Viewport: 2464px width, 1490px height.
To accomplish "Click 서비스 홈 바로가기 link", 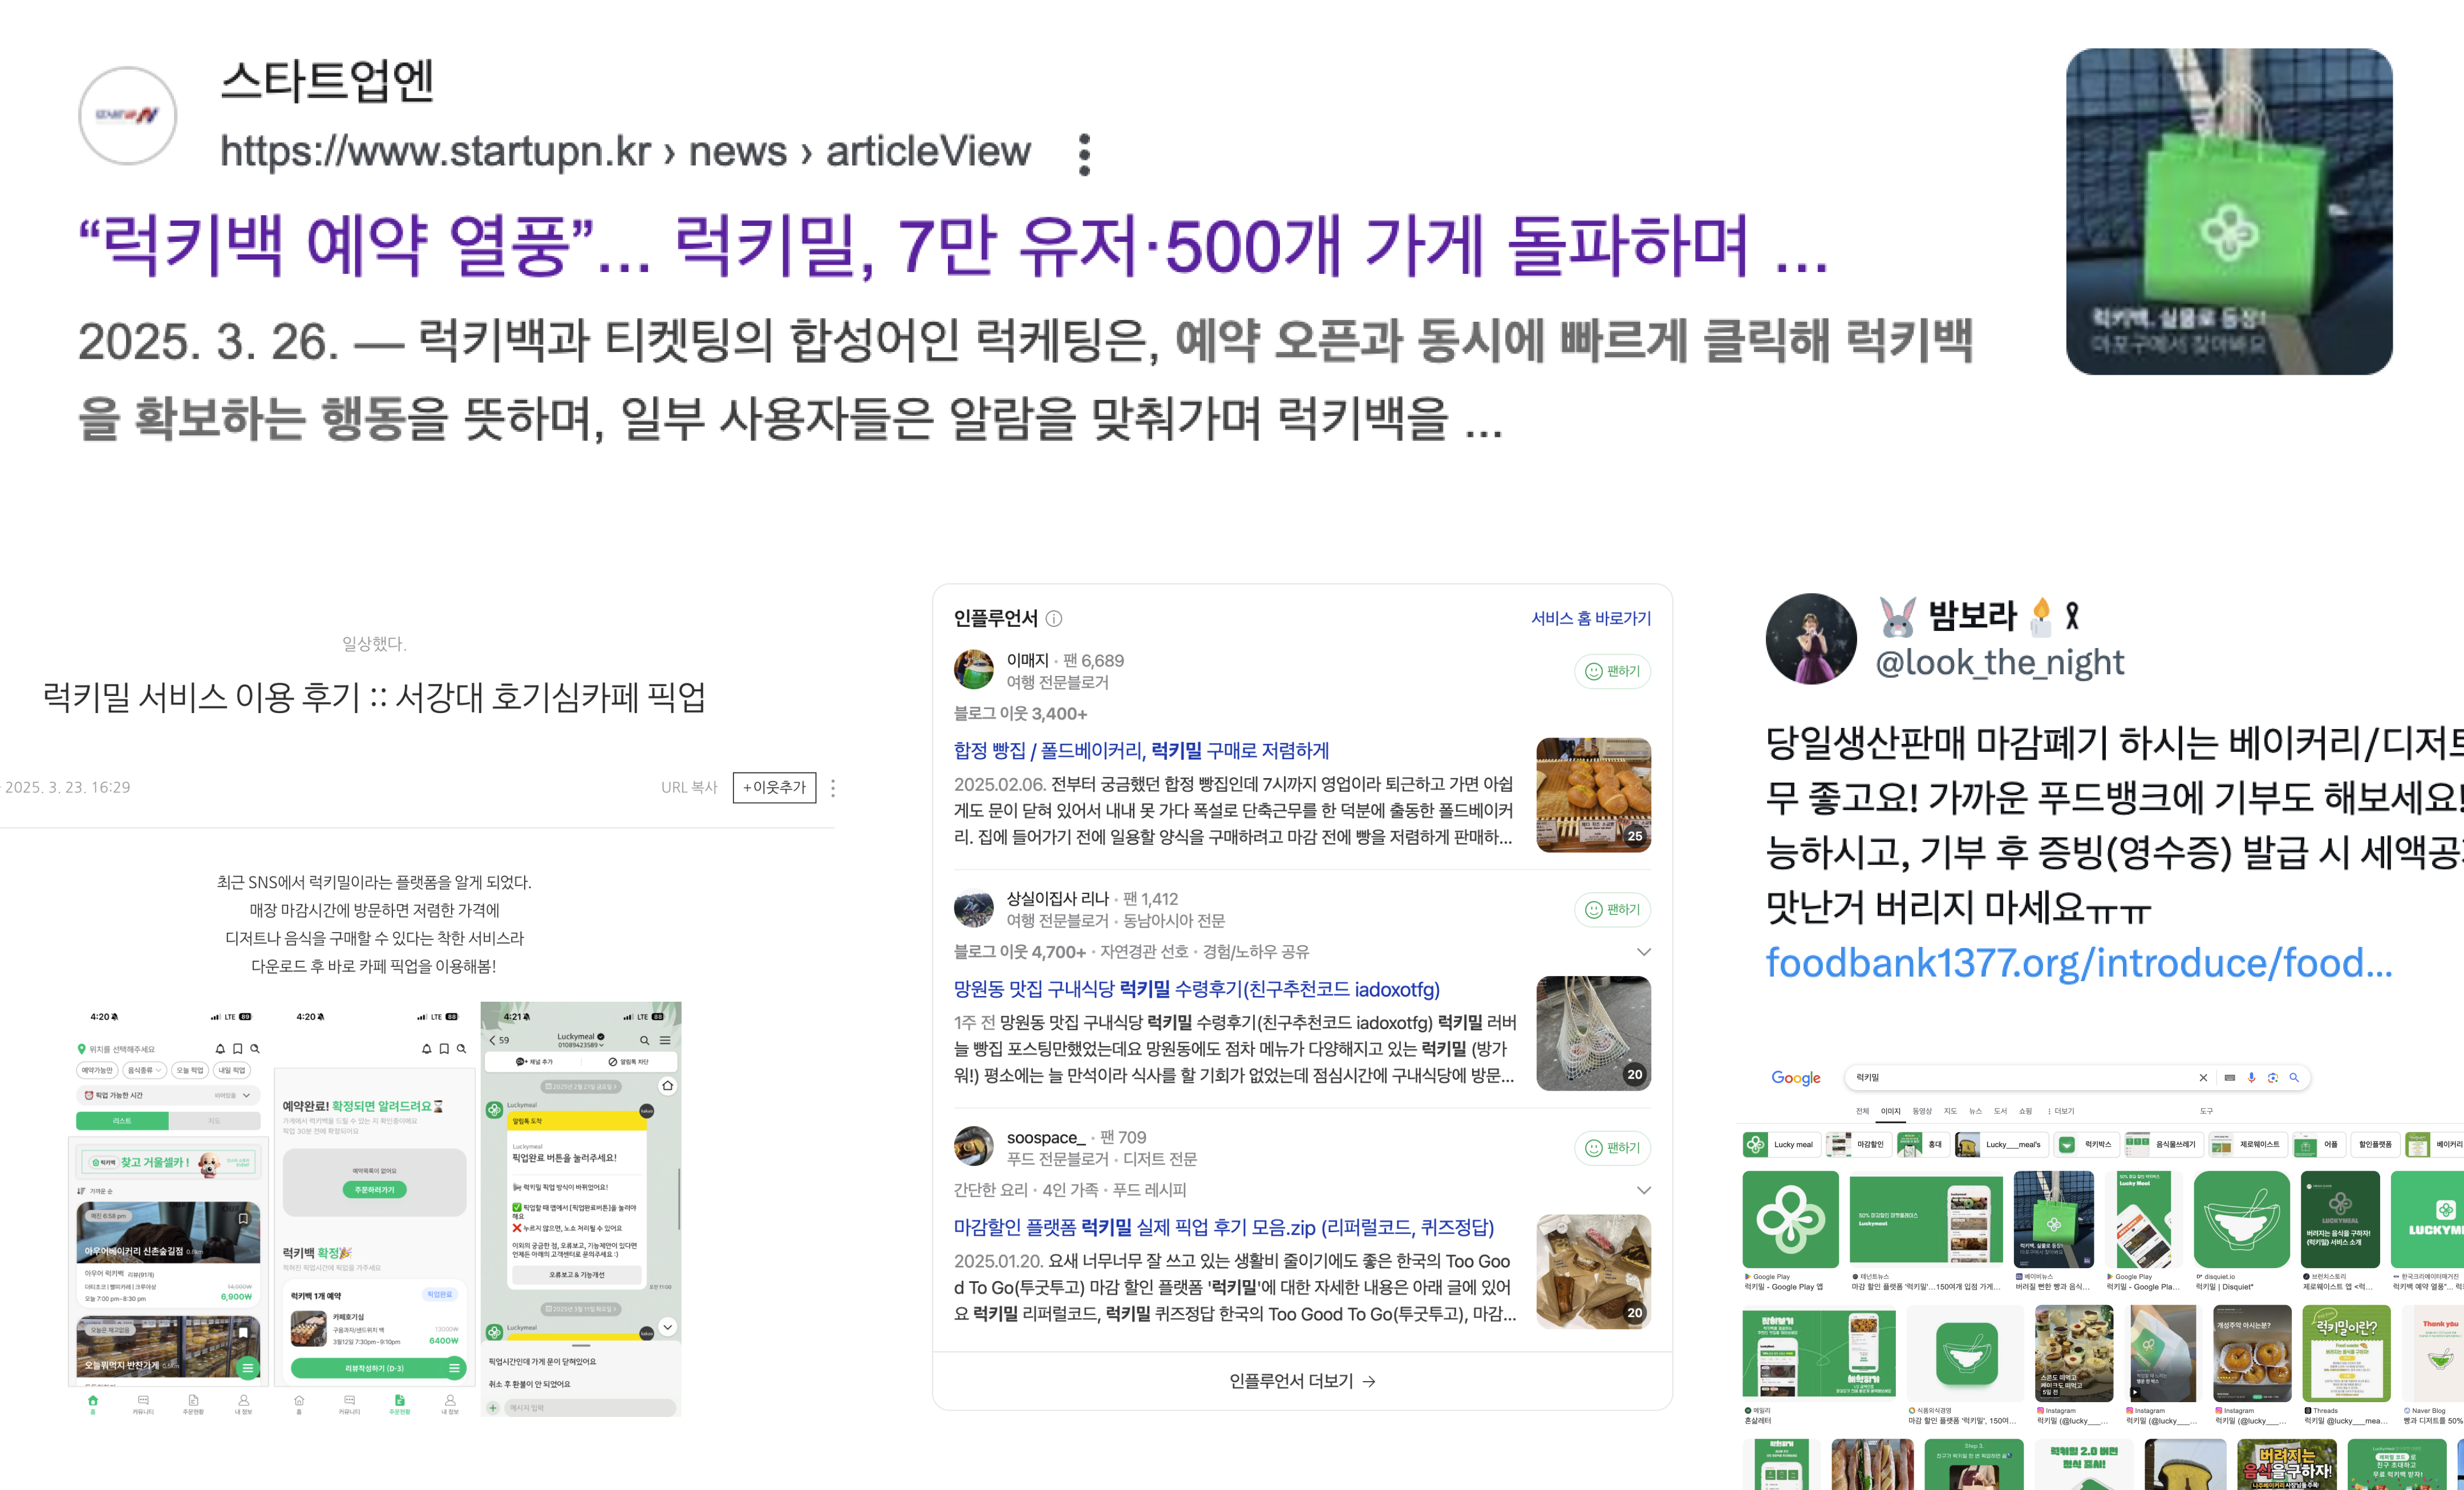I will [1591, 618].
